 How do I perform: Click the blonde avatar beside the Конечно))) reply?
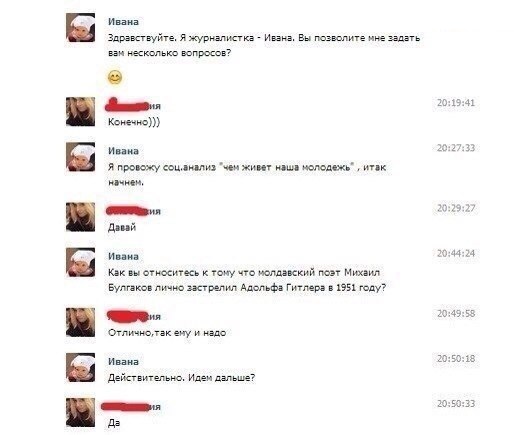(x=80, y=112)
